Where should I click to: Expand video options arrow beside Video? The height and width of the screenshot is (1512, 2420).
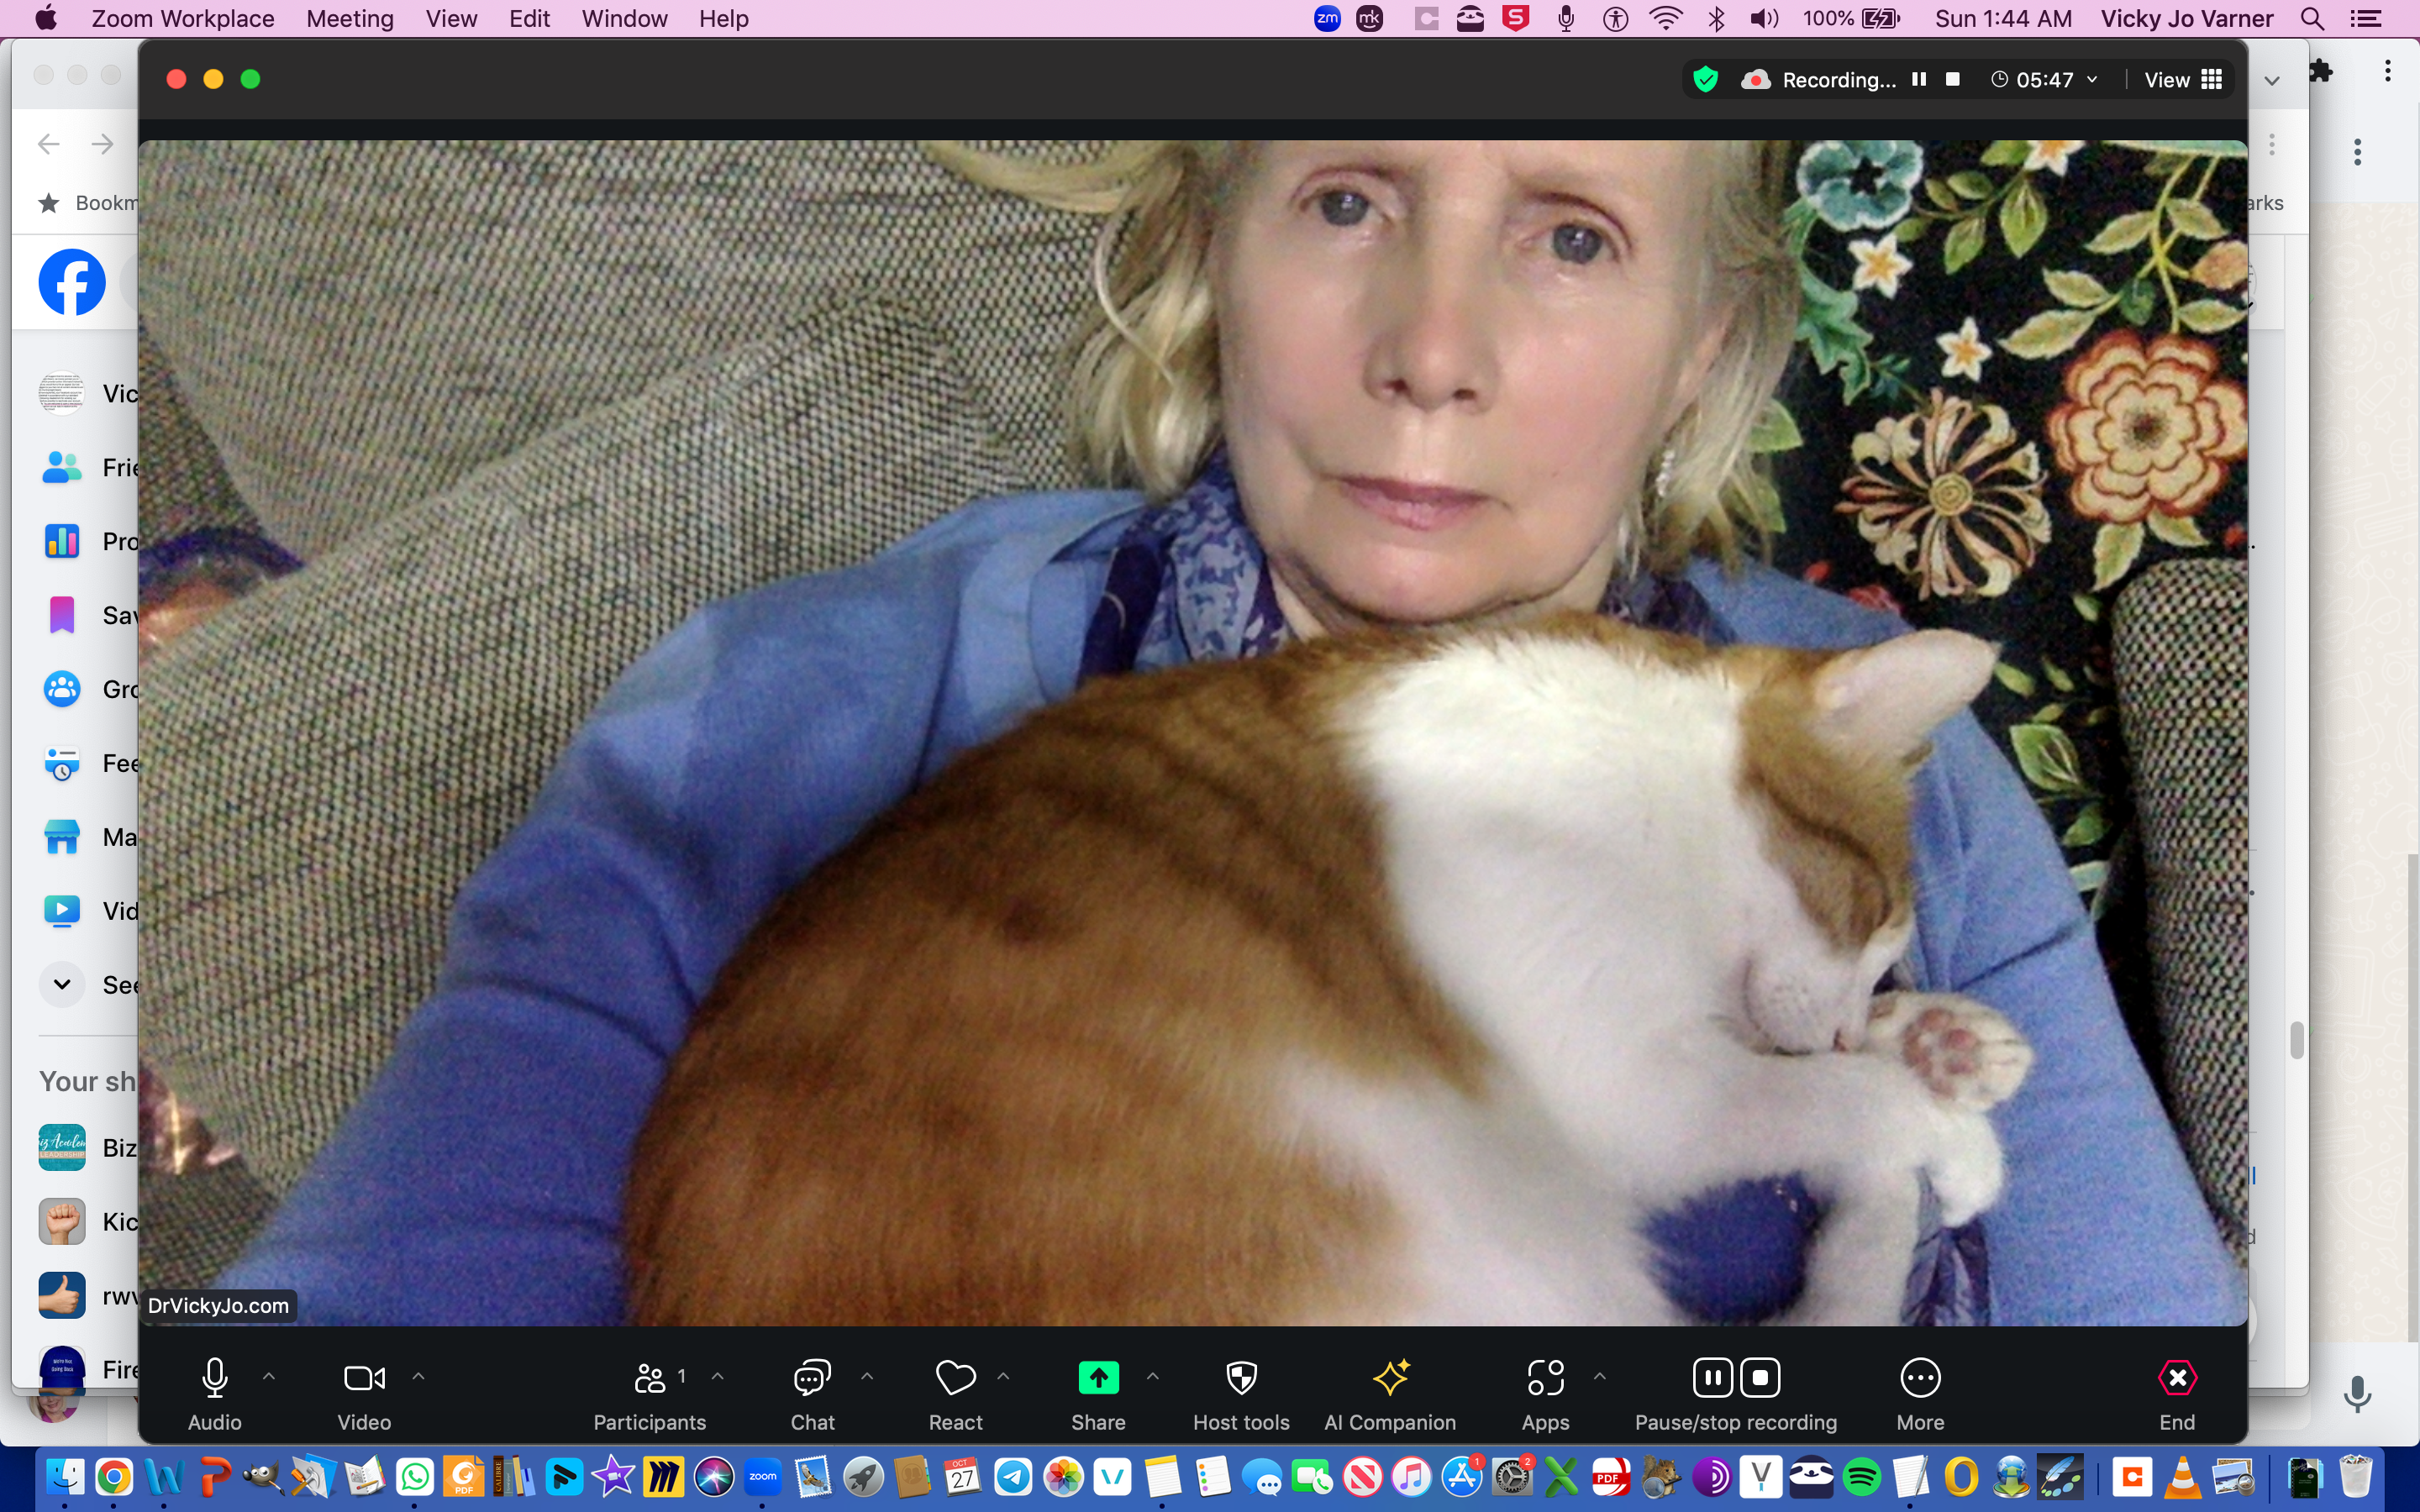[419, 1377]
